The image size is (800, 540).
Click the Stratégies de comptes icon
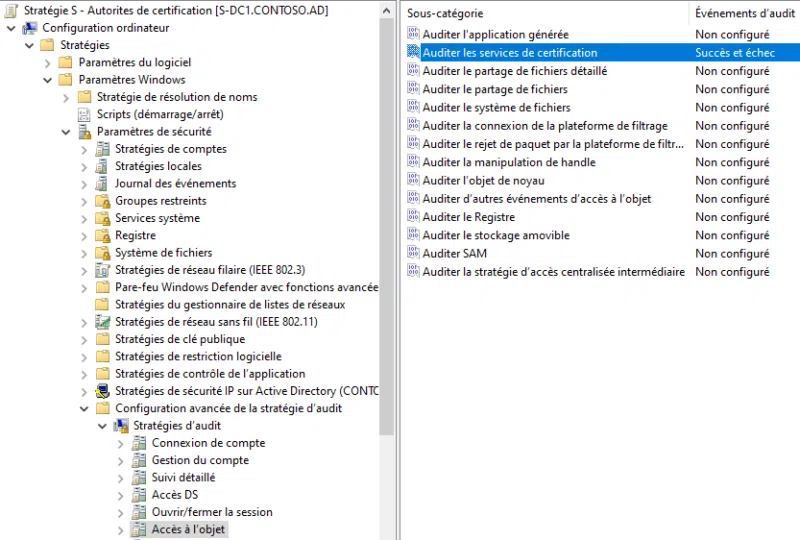click(x=103, y=149)
